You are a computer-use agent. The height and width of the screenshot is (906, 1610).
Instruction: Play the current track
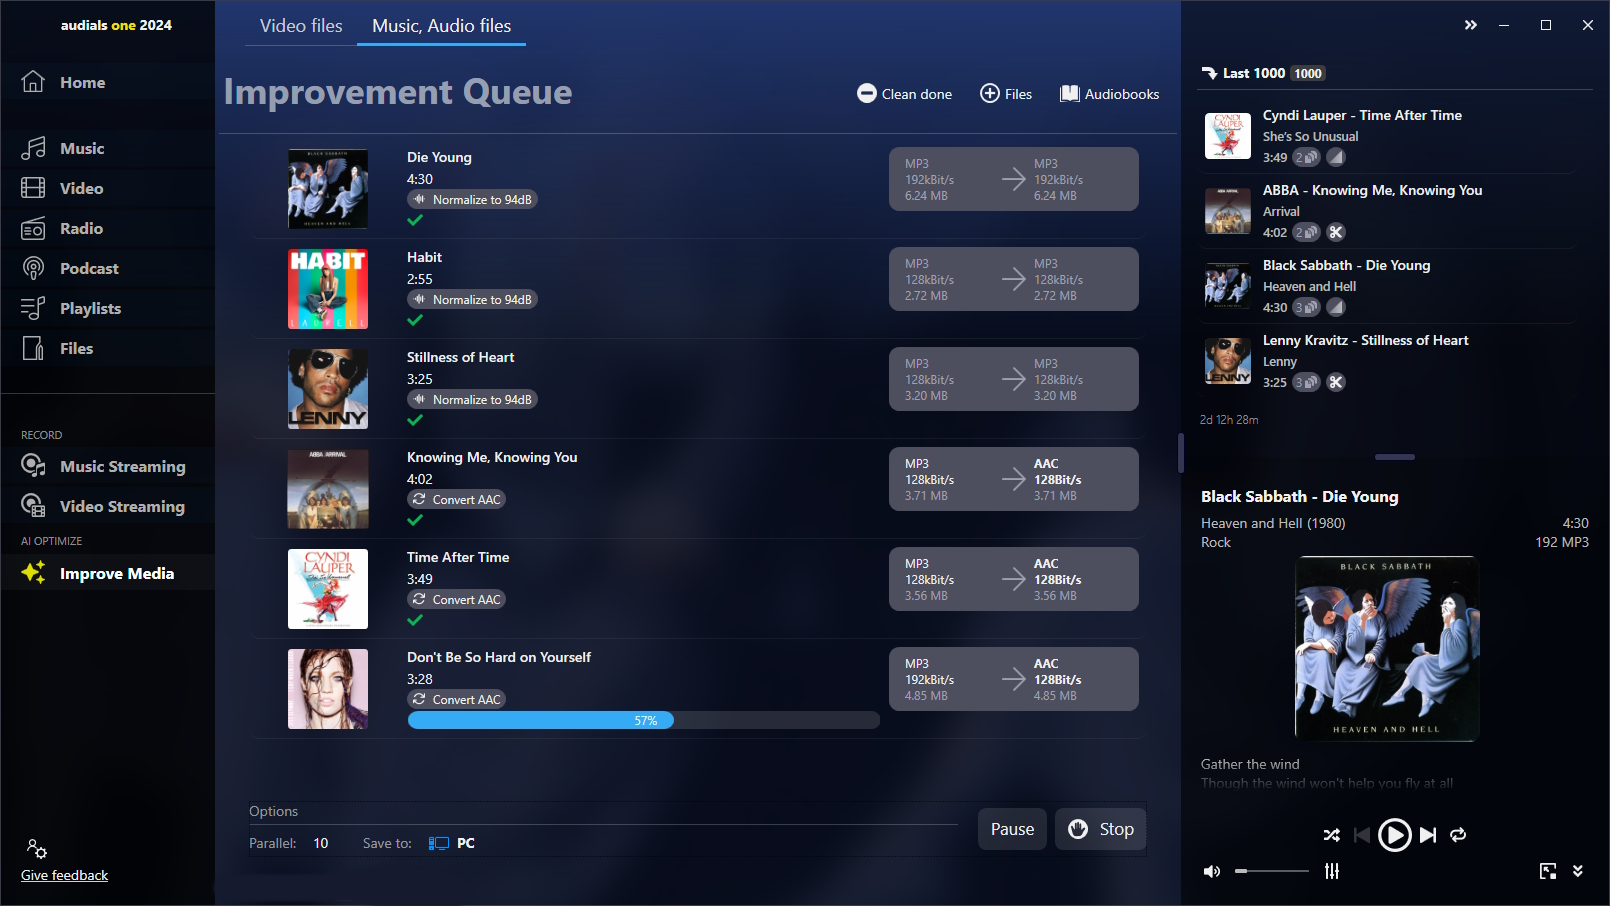(1394, 835)
